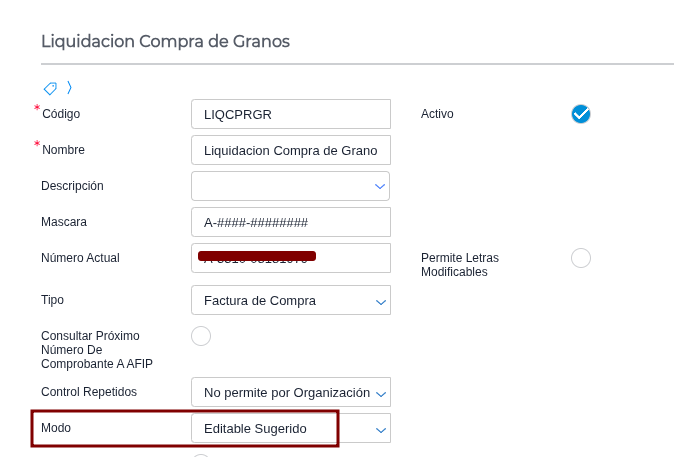Click the Liquidacion Compra de Granos heading
Viewport: 674px width, 457px height.
pyautogui.click(x=165, y=41)
